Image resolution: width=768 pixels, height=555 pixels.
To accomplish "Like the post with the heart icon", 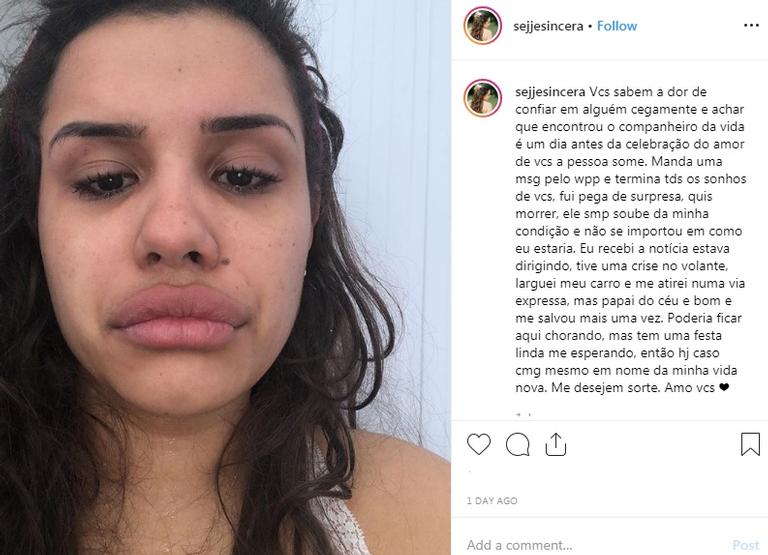I will (x=479, y=444).
